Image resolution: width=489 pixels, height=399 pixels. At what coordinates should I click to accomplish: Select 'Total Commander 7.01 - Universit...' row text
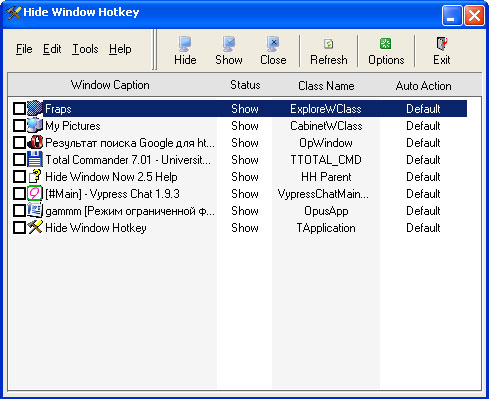pos(128,160)
